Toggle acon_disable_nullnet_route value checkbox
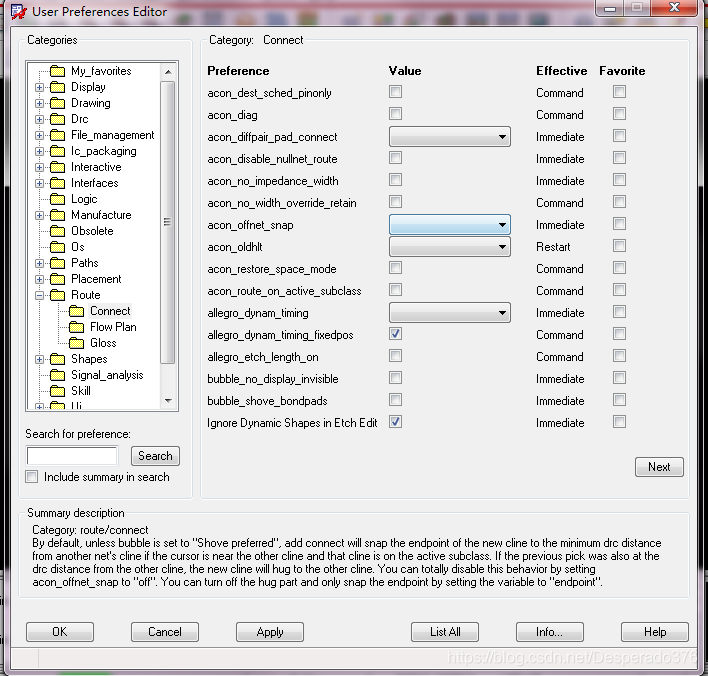Screen dimensions: 708x676 pyautogui.click(x=396, y=158)
